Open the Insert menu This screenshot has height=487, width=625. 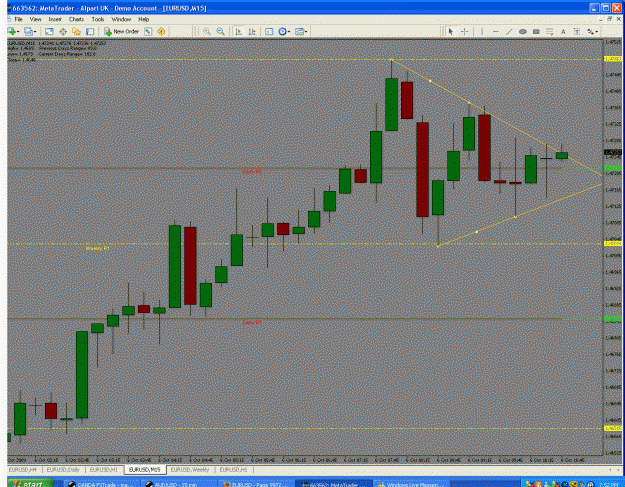tap(55, 19)
